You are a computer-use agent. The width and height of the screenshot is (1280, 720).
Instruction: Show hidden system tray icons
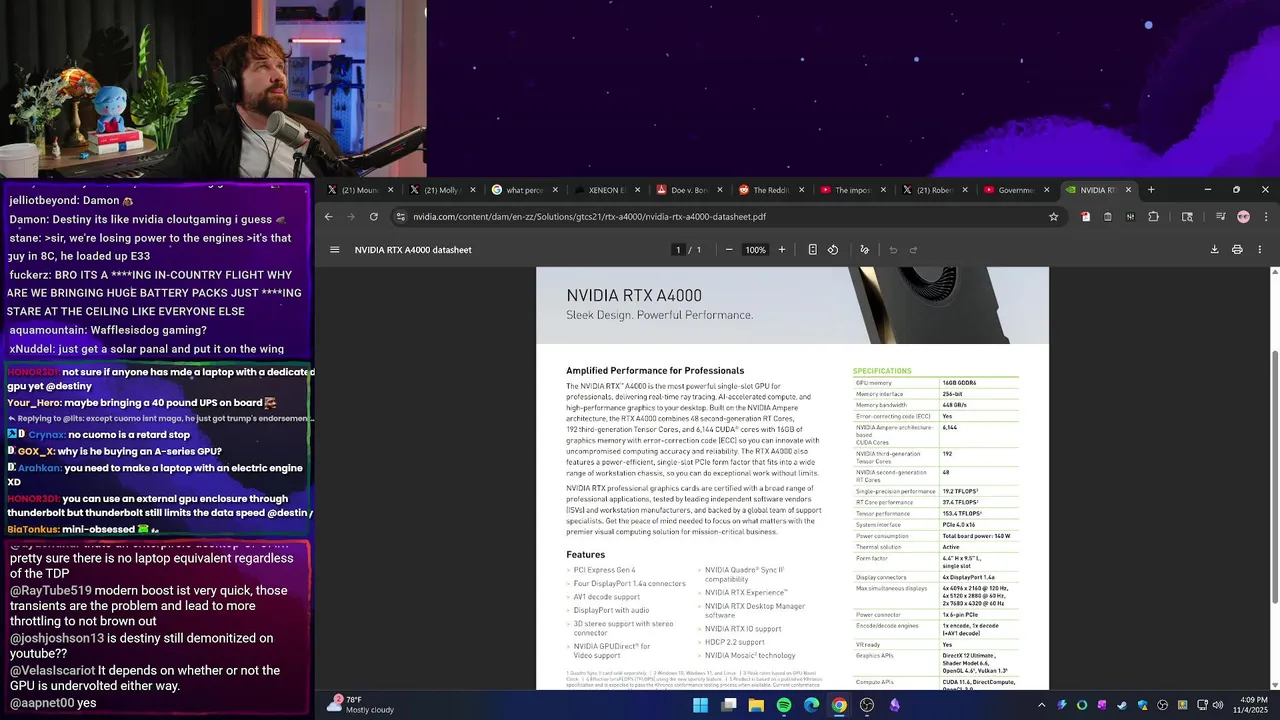[x=1041, y=705]
